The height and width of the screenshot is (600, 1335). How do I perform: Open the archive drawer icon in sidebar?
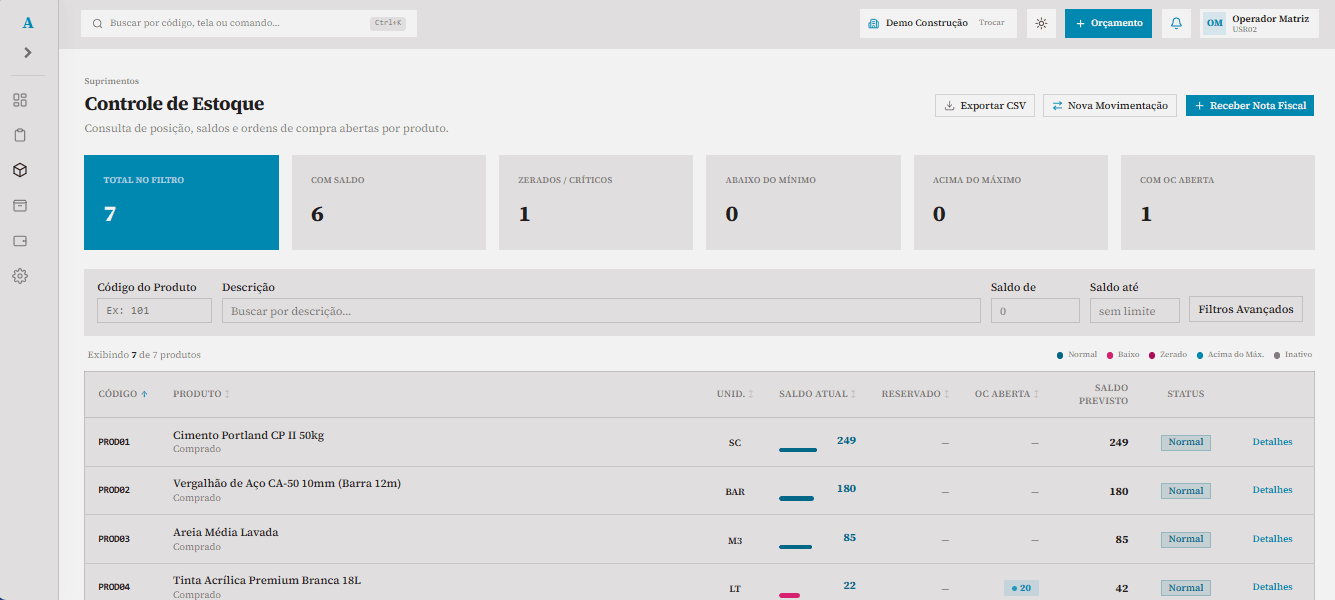pos(20,205)
